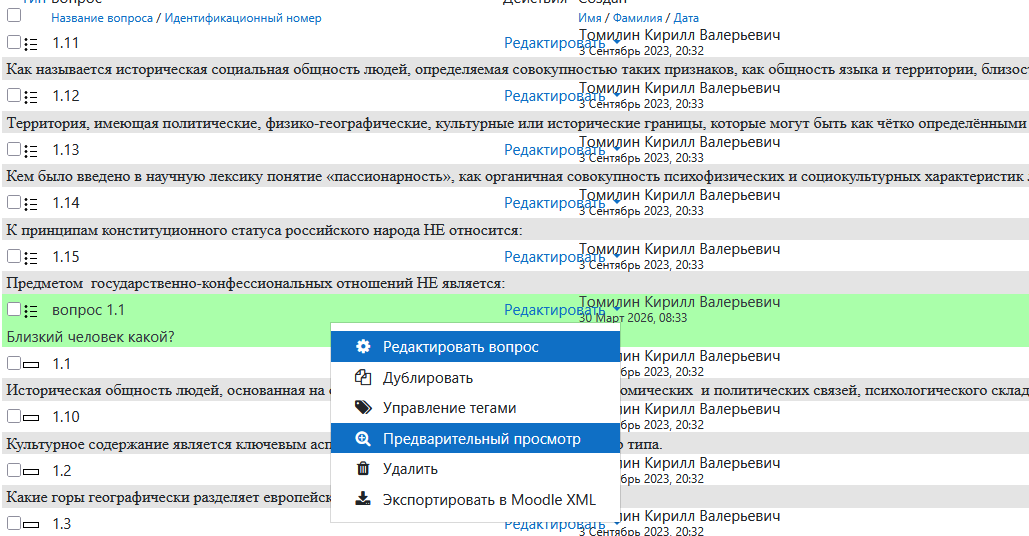Click the multiple-choice type icon for question 1.11

(31, 44)
